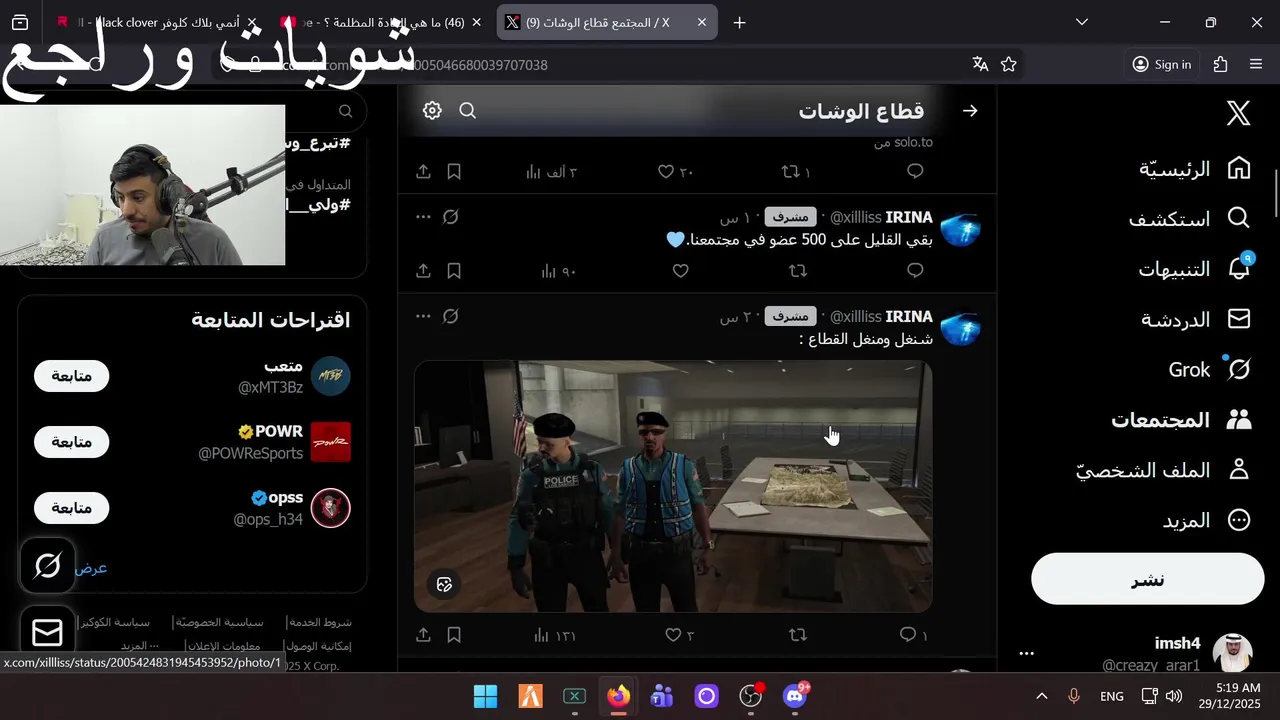The image size is (1280, 720).
Task: Click the نشر post button
Action: [x=1148, y=579]
